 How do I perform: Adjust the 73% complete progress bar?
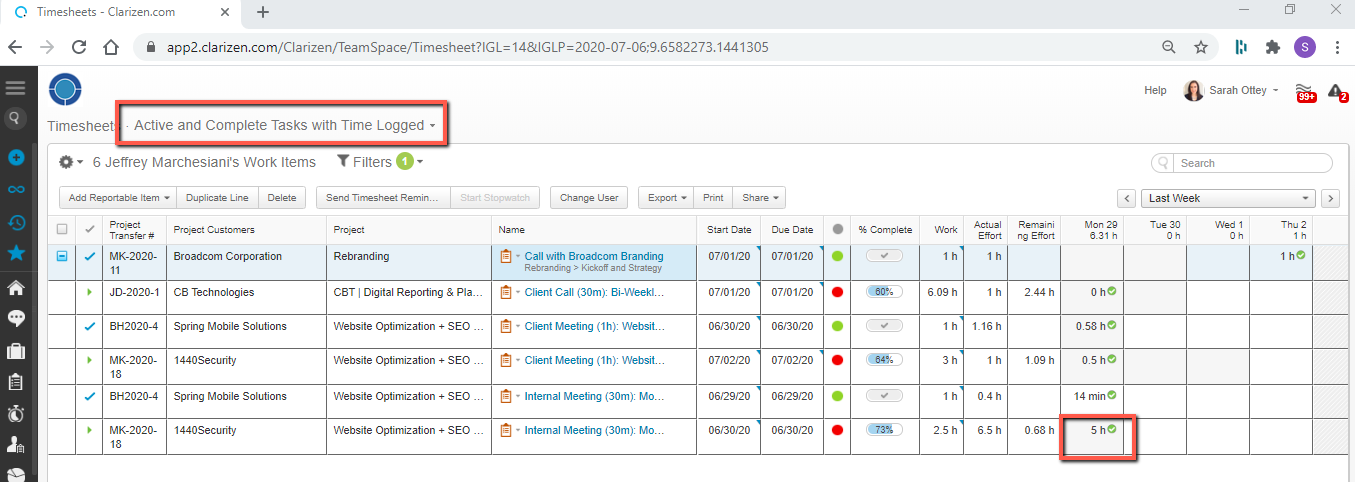tap(884, 430)
